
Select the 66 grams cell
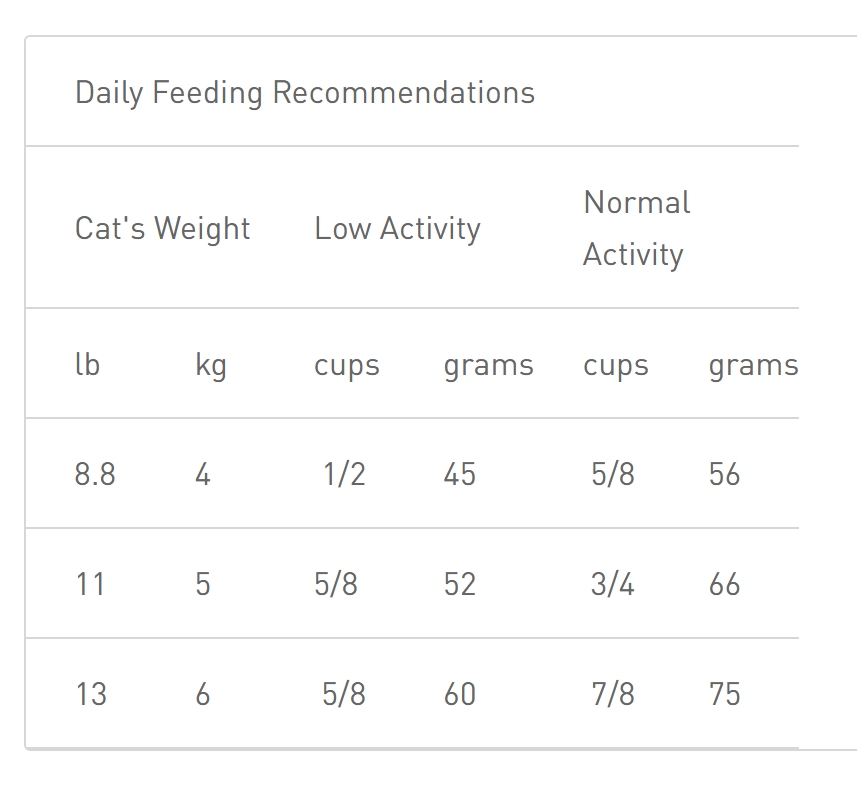(724, 584)
